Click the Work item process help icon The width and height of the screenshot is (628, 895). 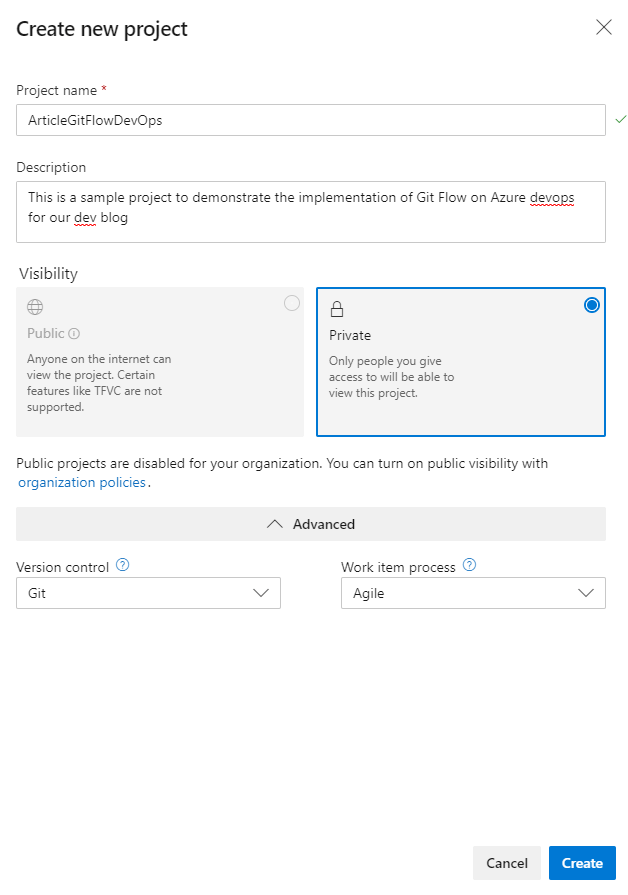469,565
